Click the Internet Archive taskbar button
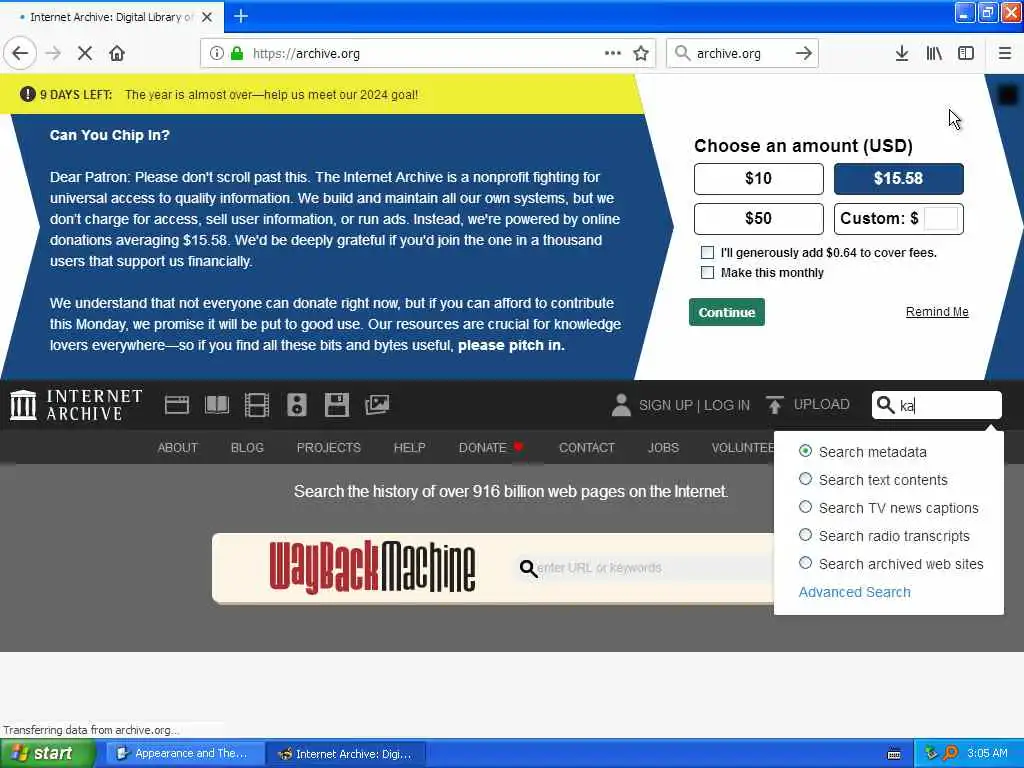The height and width of the screenshot is (768, 1024). [347, 754]
